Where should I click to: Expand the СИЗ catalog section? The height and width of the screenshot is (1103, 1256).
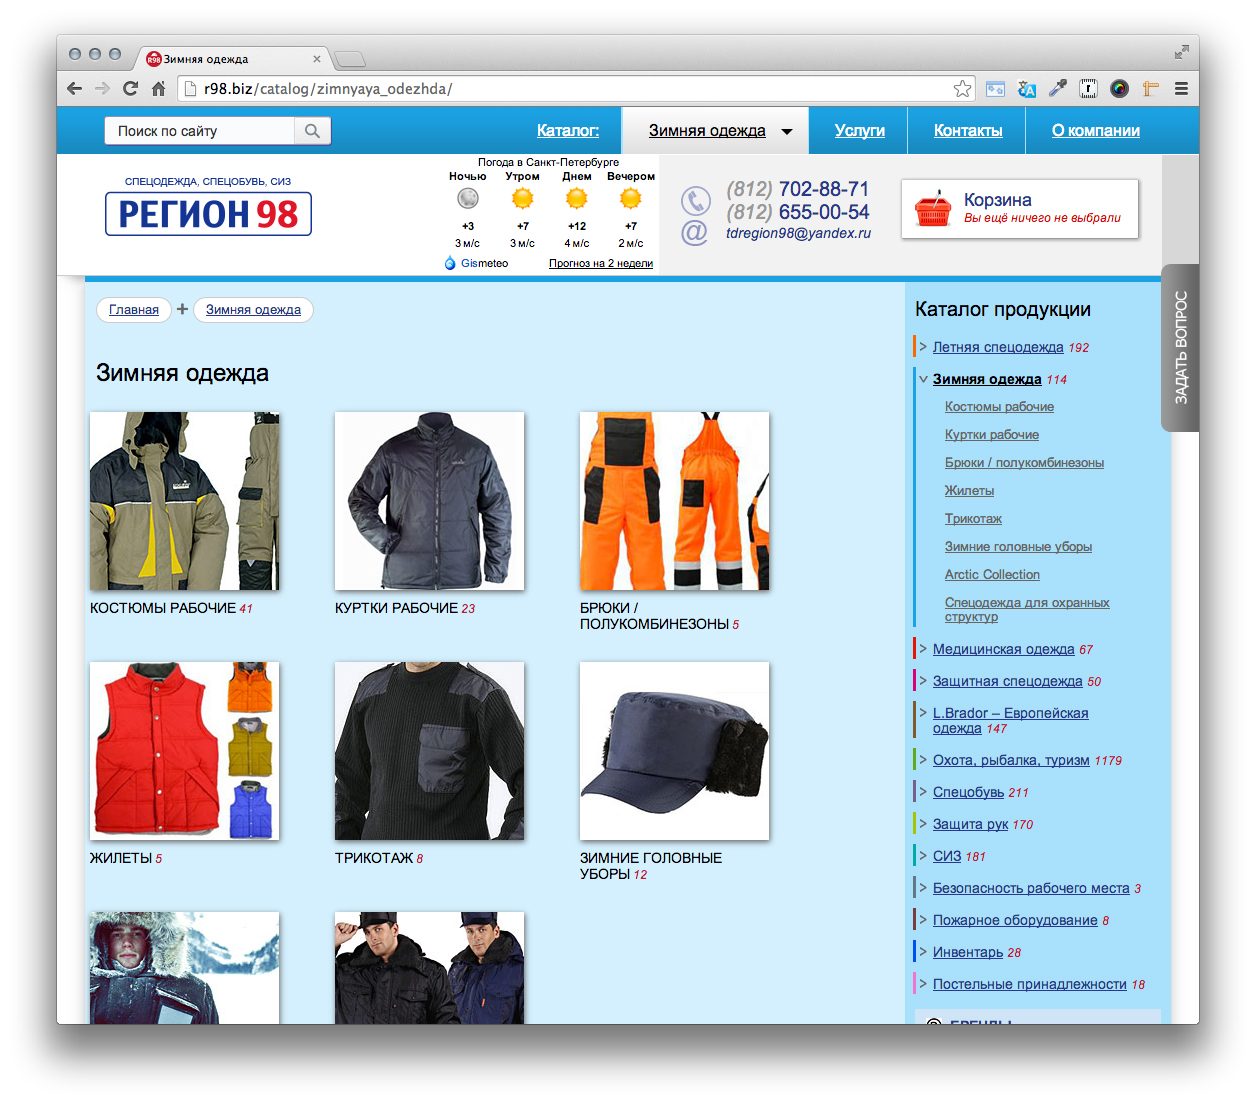(923, 856)
